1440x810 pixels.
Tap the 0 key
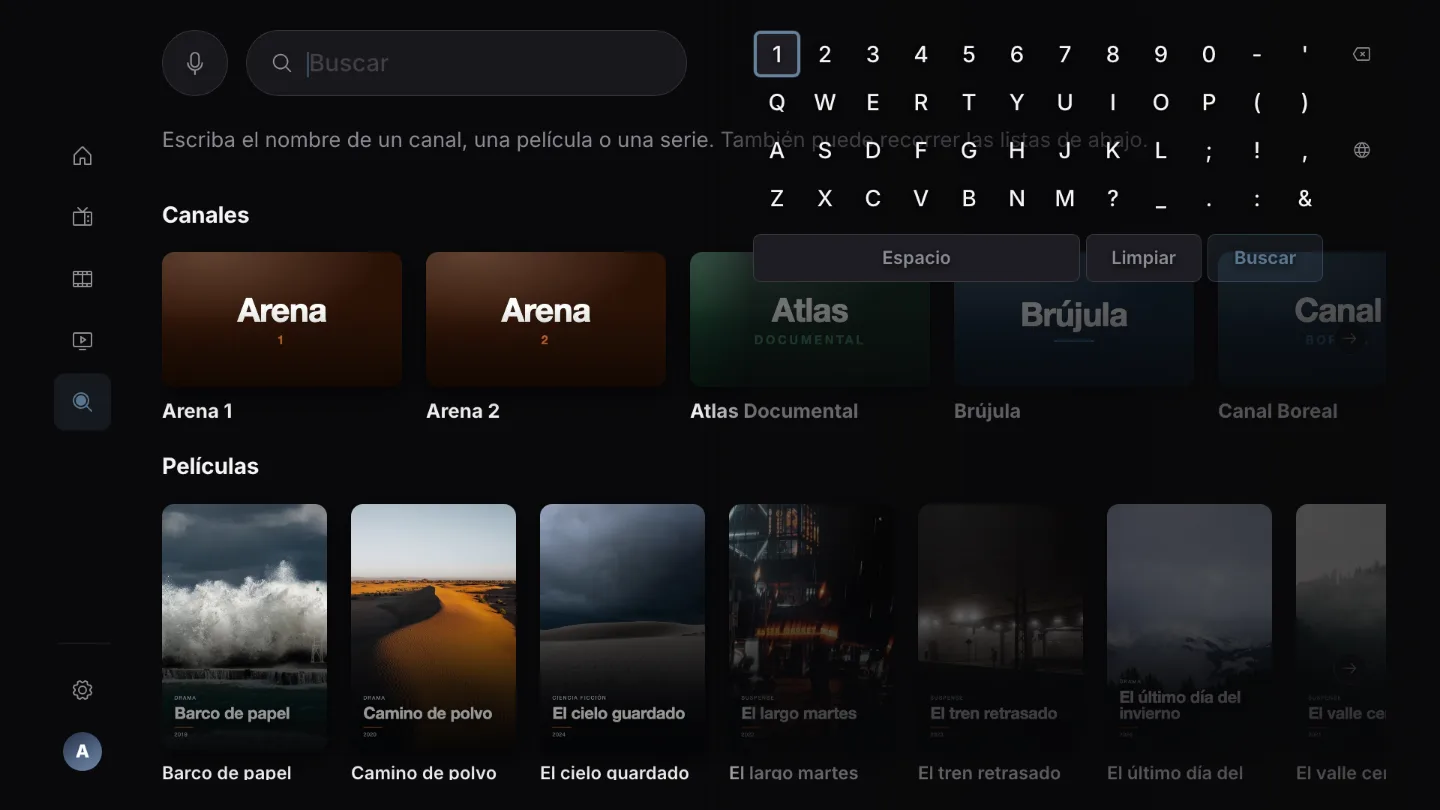pos(1209,54)
